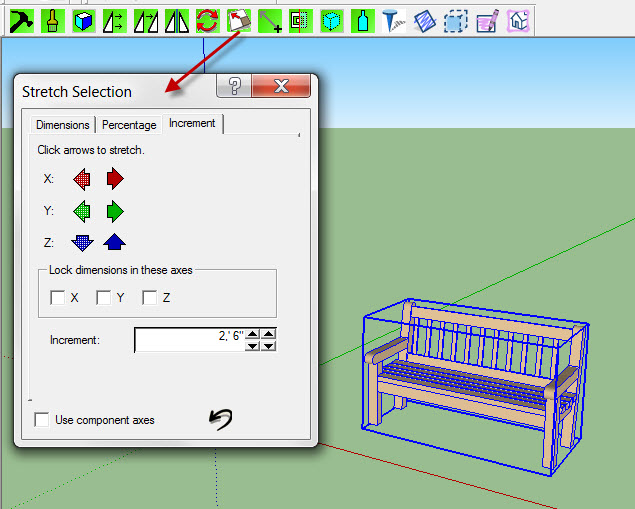Screen dimensions: 635x509
Task: Click the blue cube icon
Action: click(x=84, y=21)
